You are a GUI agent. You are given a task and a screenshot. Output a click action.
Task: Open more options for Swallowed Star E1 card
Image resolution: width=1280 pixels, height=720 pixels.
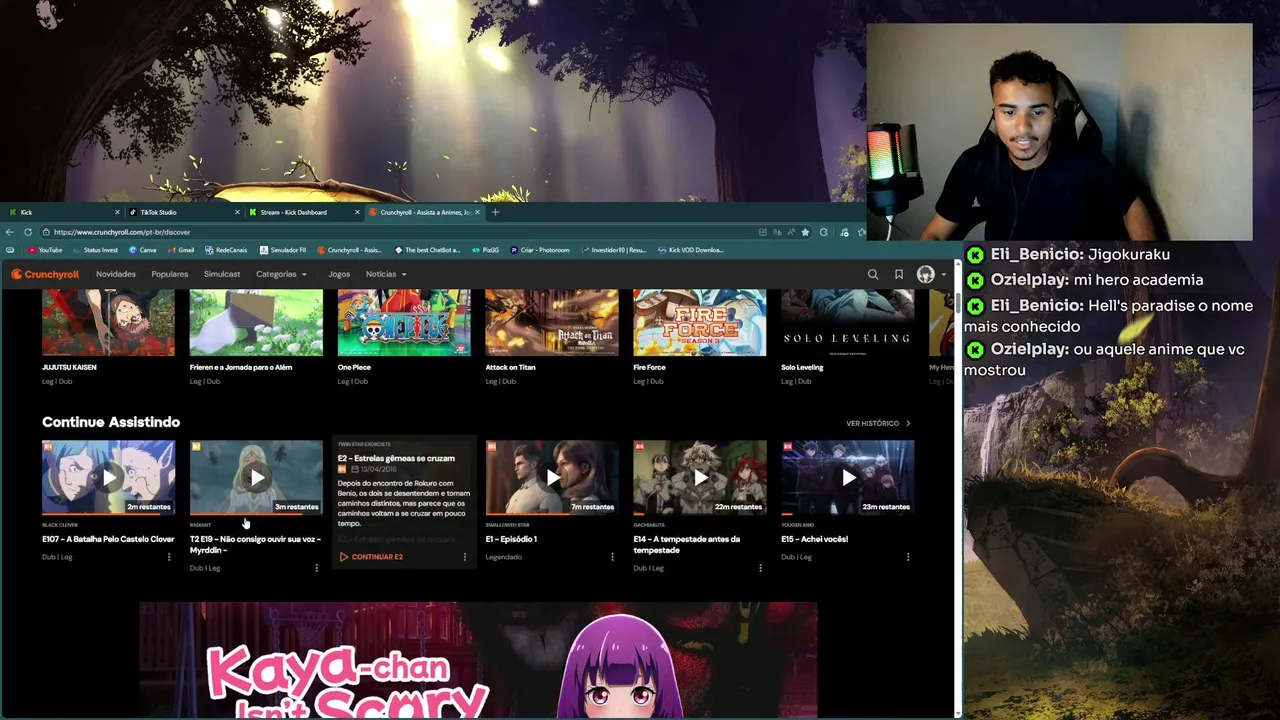tap(612, 557)
